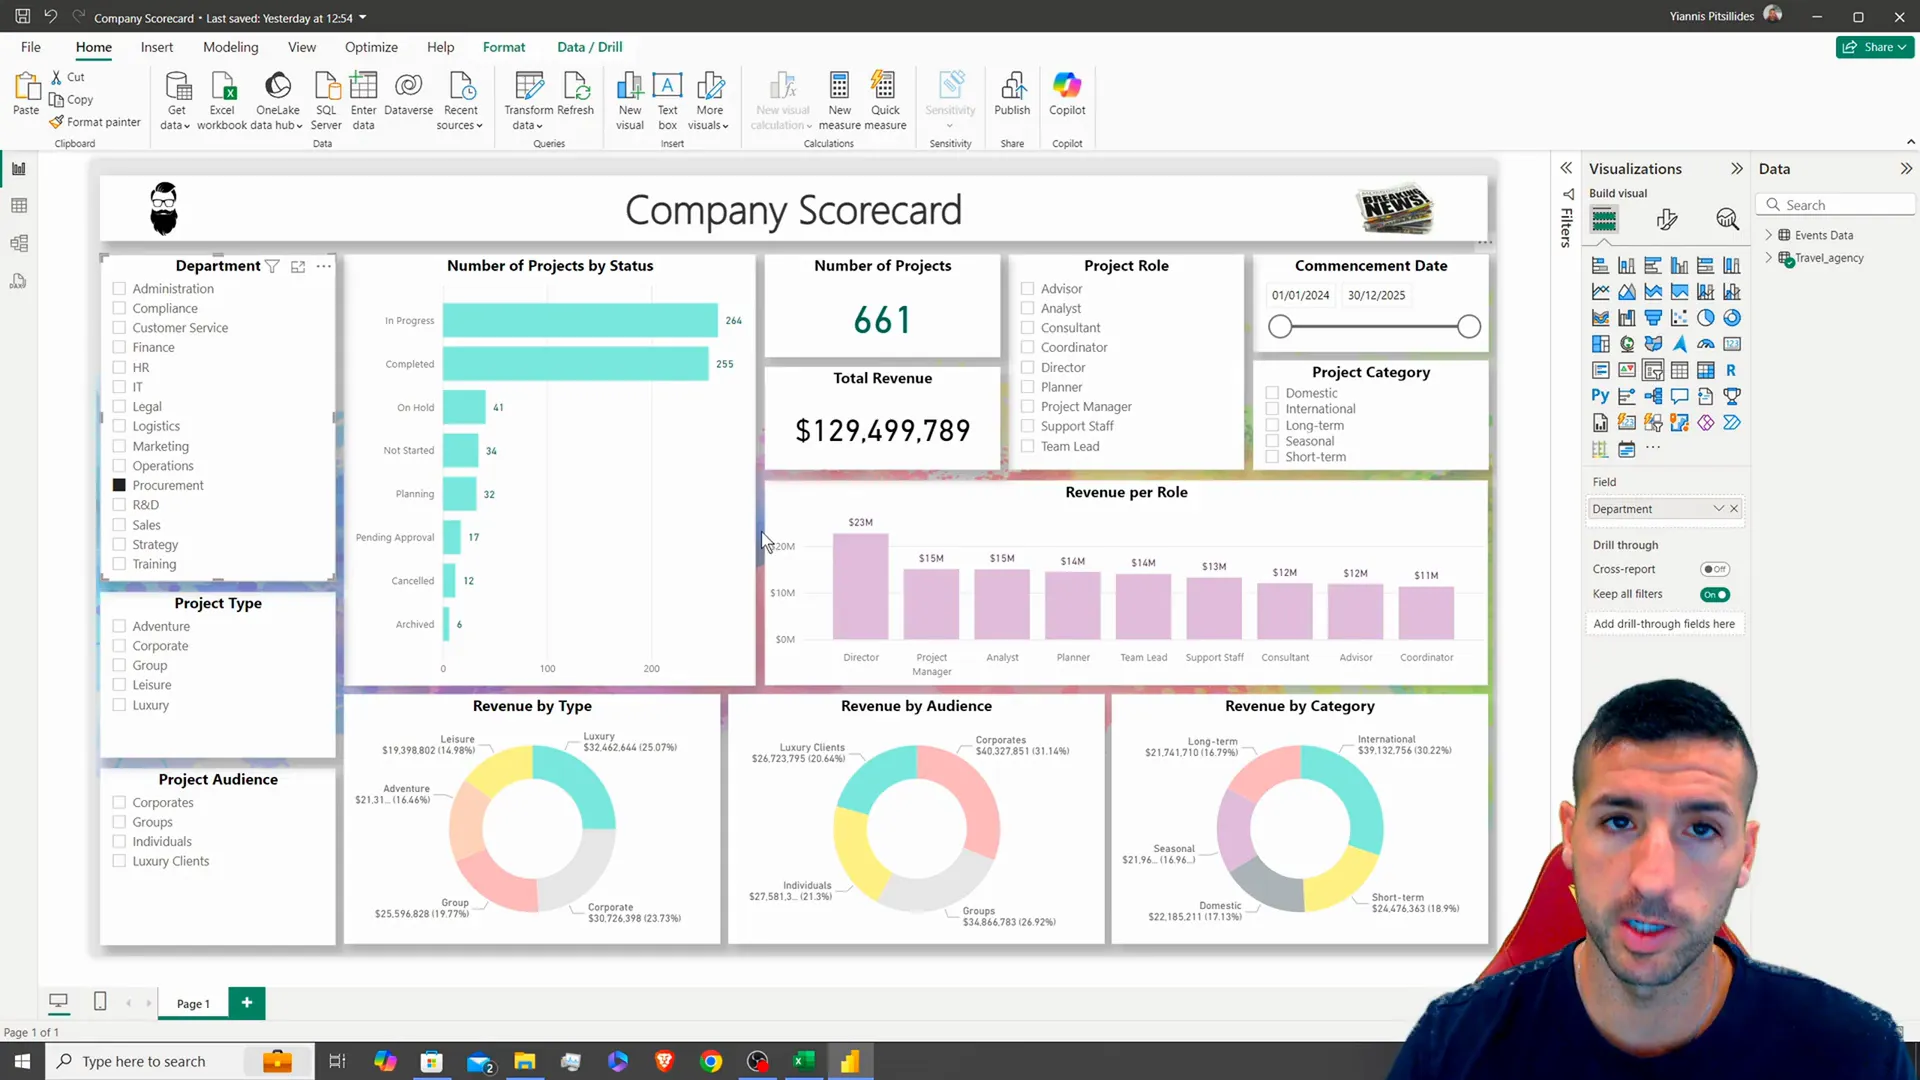Collapse the Data pane

(x=1906, y=169)
